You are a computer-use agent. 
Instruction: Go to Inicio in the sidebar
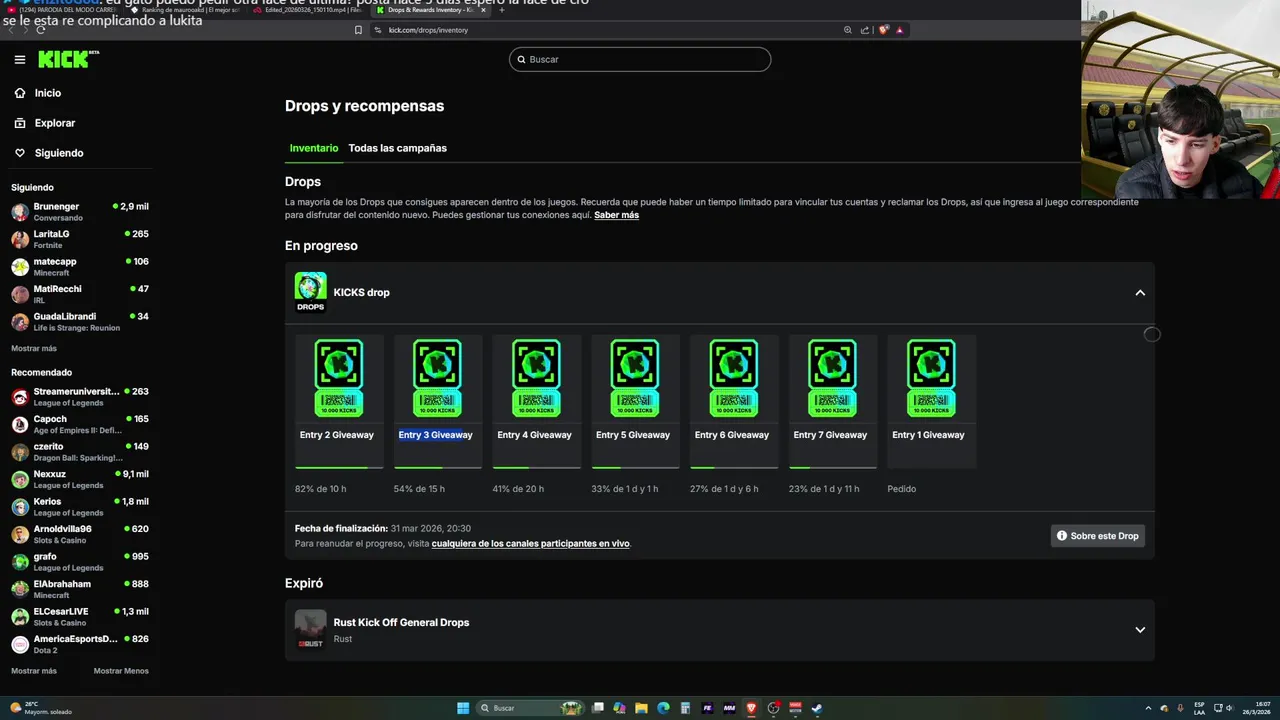coord(47,93)
